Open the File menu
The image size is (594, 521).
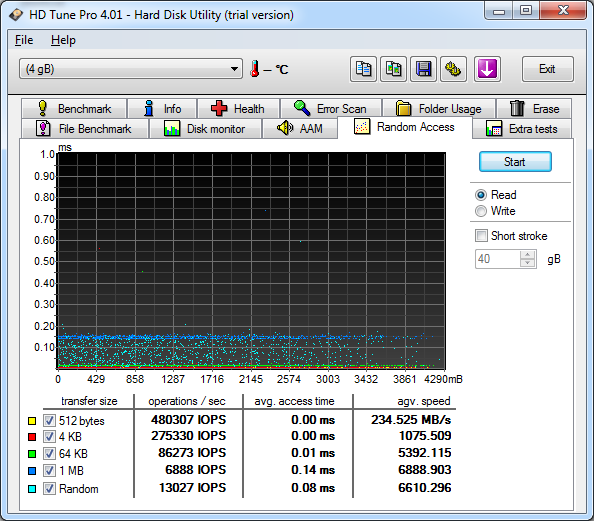[x=24, y=40]
